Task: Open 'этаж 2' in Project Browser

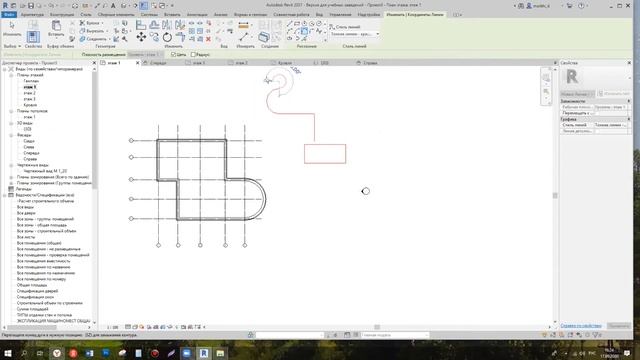Action: 29,93
